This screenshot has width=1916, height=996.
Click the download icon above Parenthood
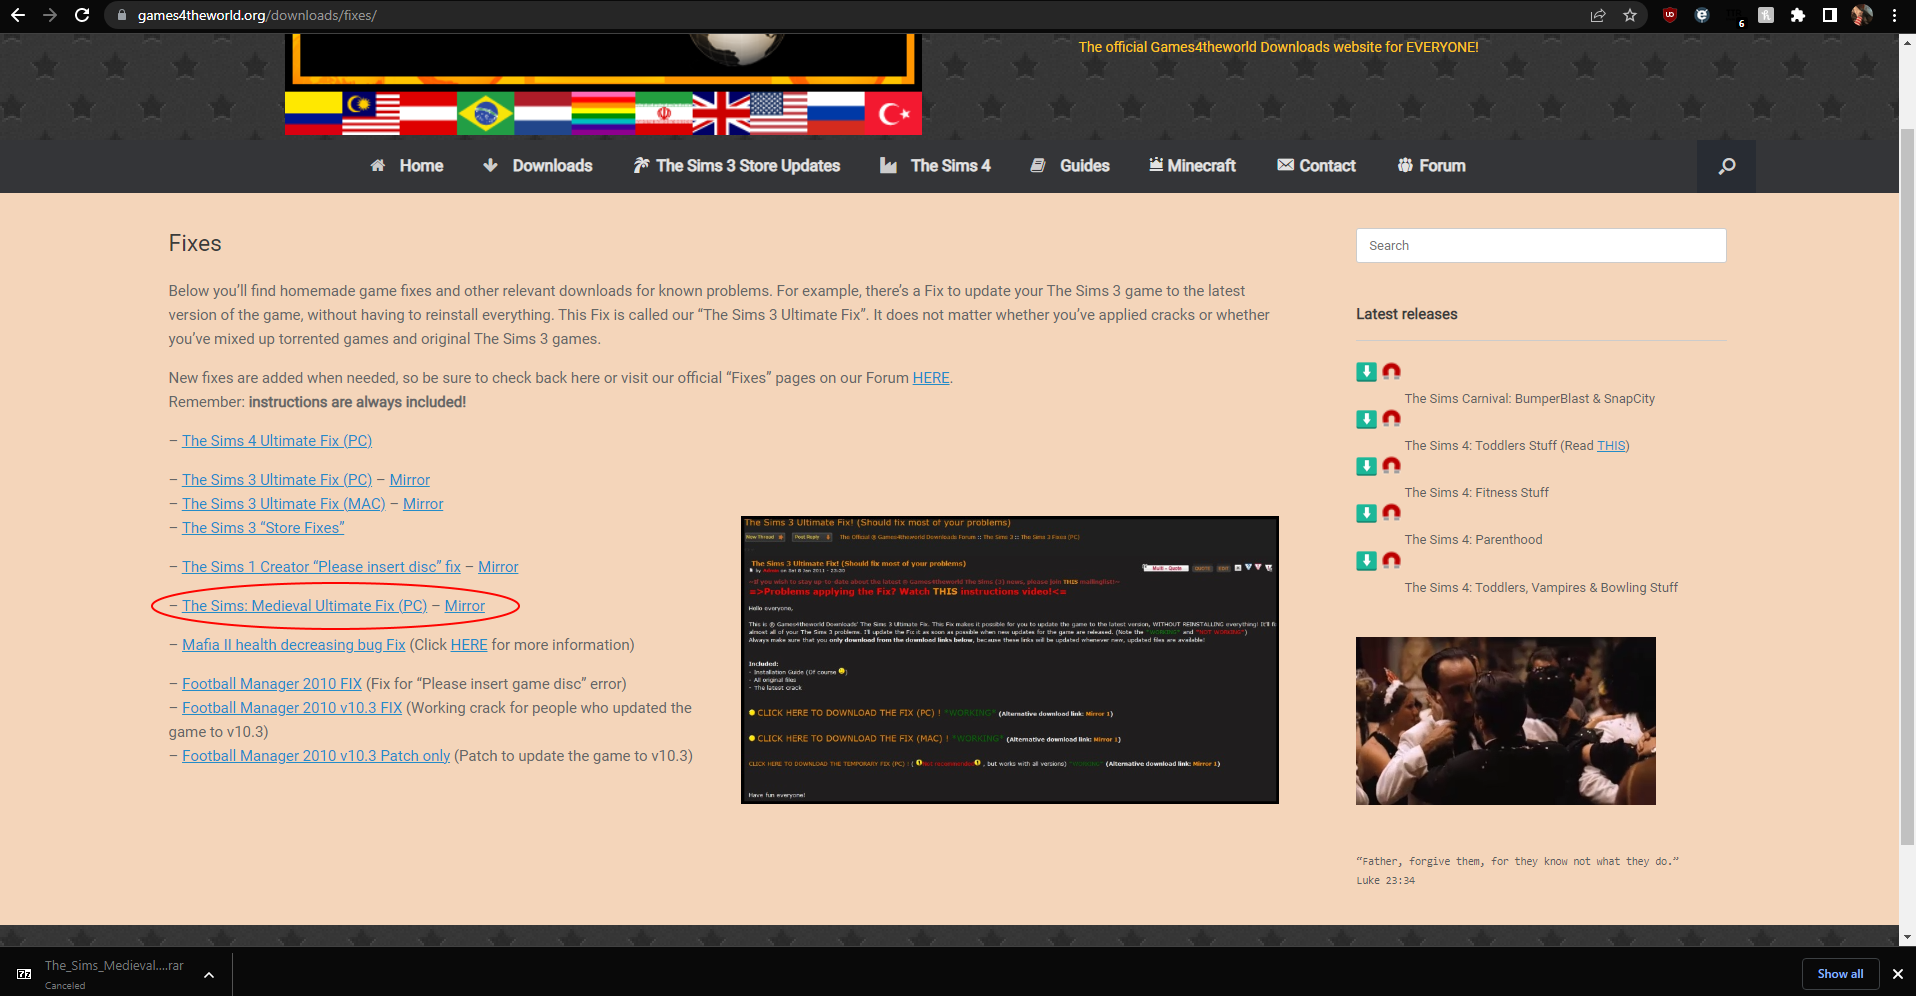coord(1366,513)
